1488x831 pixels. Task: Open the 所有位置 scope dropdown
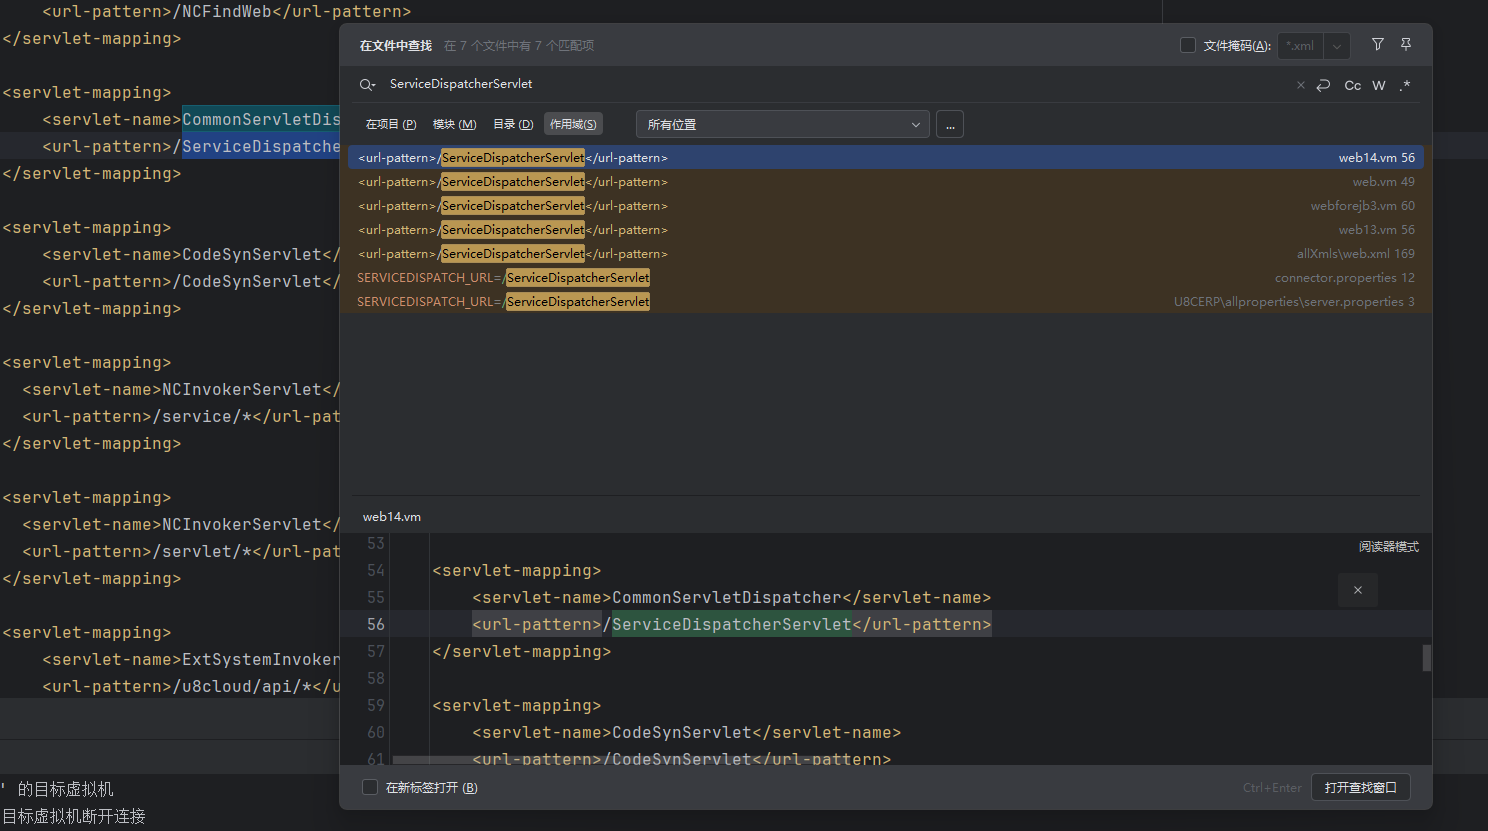coord(782,124)
